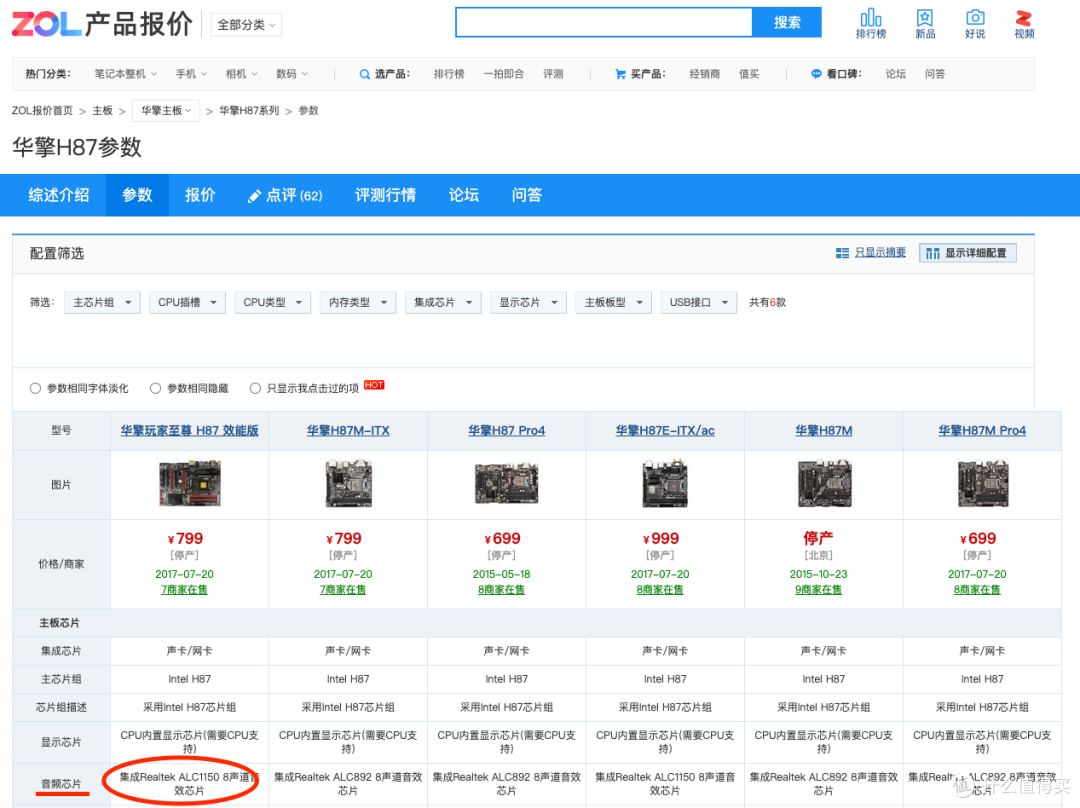
Task: Open the CPU类型 filter dropdown
Action: click(x=273, y=302)
